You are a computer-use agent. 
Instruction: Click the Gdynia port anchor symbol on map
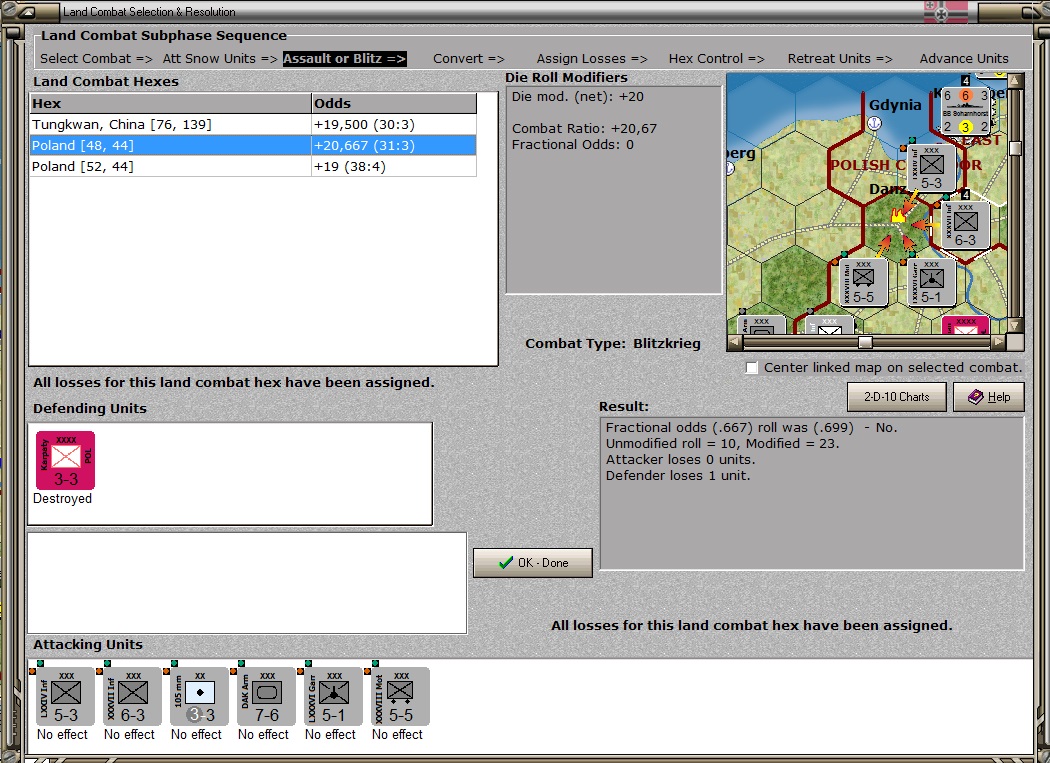[x=874, y=123]
